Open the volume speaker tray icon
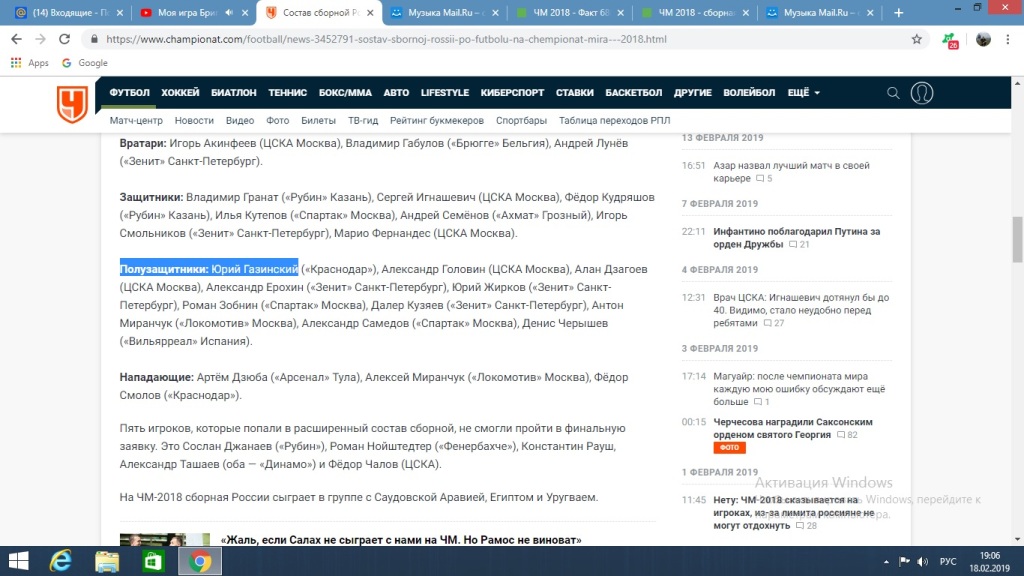This screenshot has height=576, width=1024. [x=922, y=562]
